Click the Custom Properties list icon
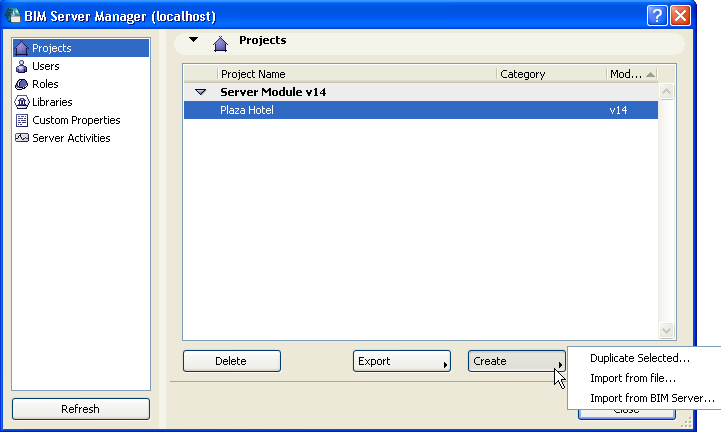721x432 pixels. [22, 120]
